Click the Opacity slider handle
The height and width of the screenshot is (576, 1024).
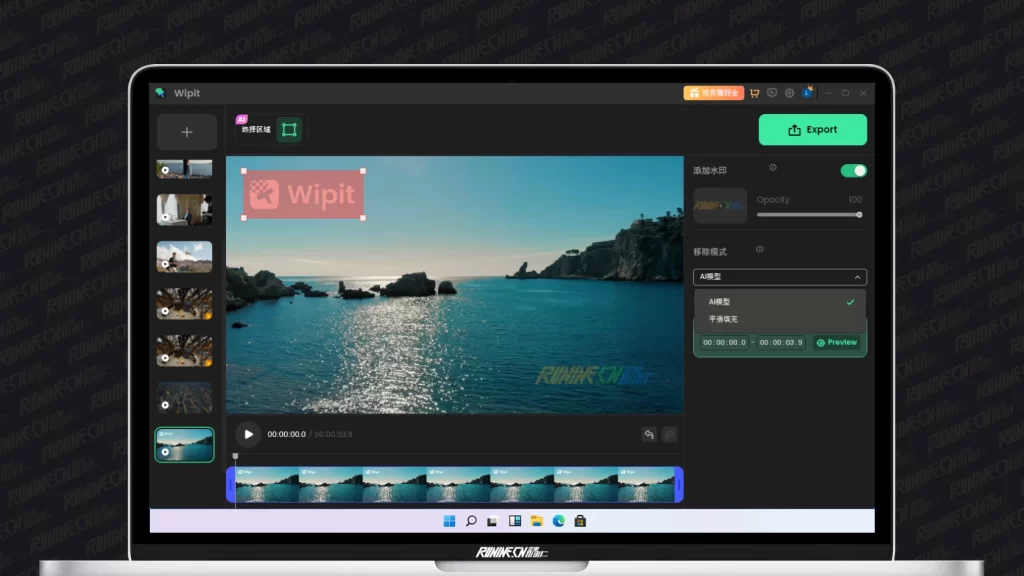pos(859,214)
